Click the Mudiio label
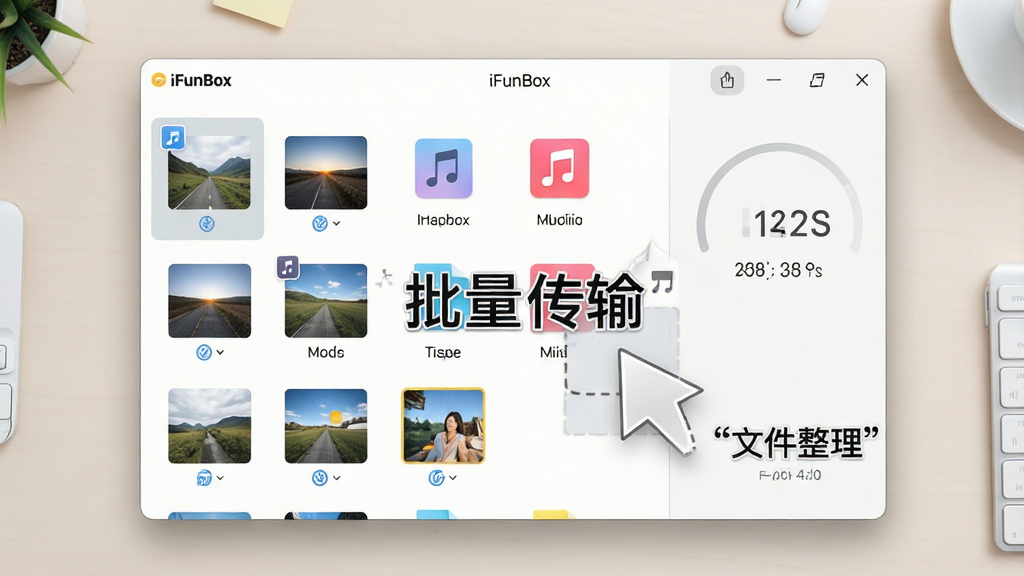The width and height of the screenshot is (1024, 576). coord(560,220)
